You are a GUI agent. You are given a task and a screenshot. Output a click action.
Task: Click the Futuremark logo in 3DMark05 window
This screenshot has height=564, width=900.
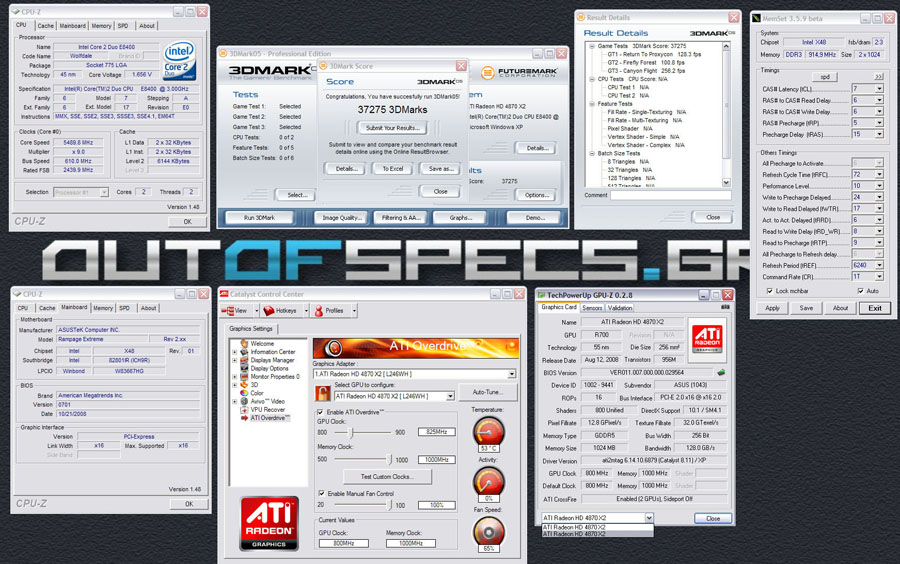519,73
